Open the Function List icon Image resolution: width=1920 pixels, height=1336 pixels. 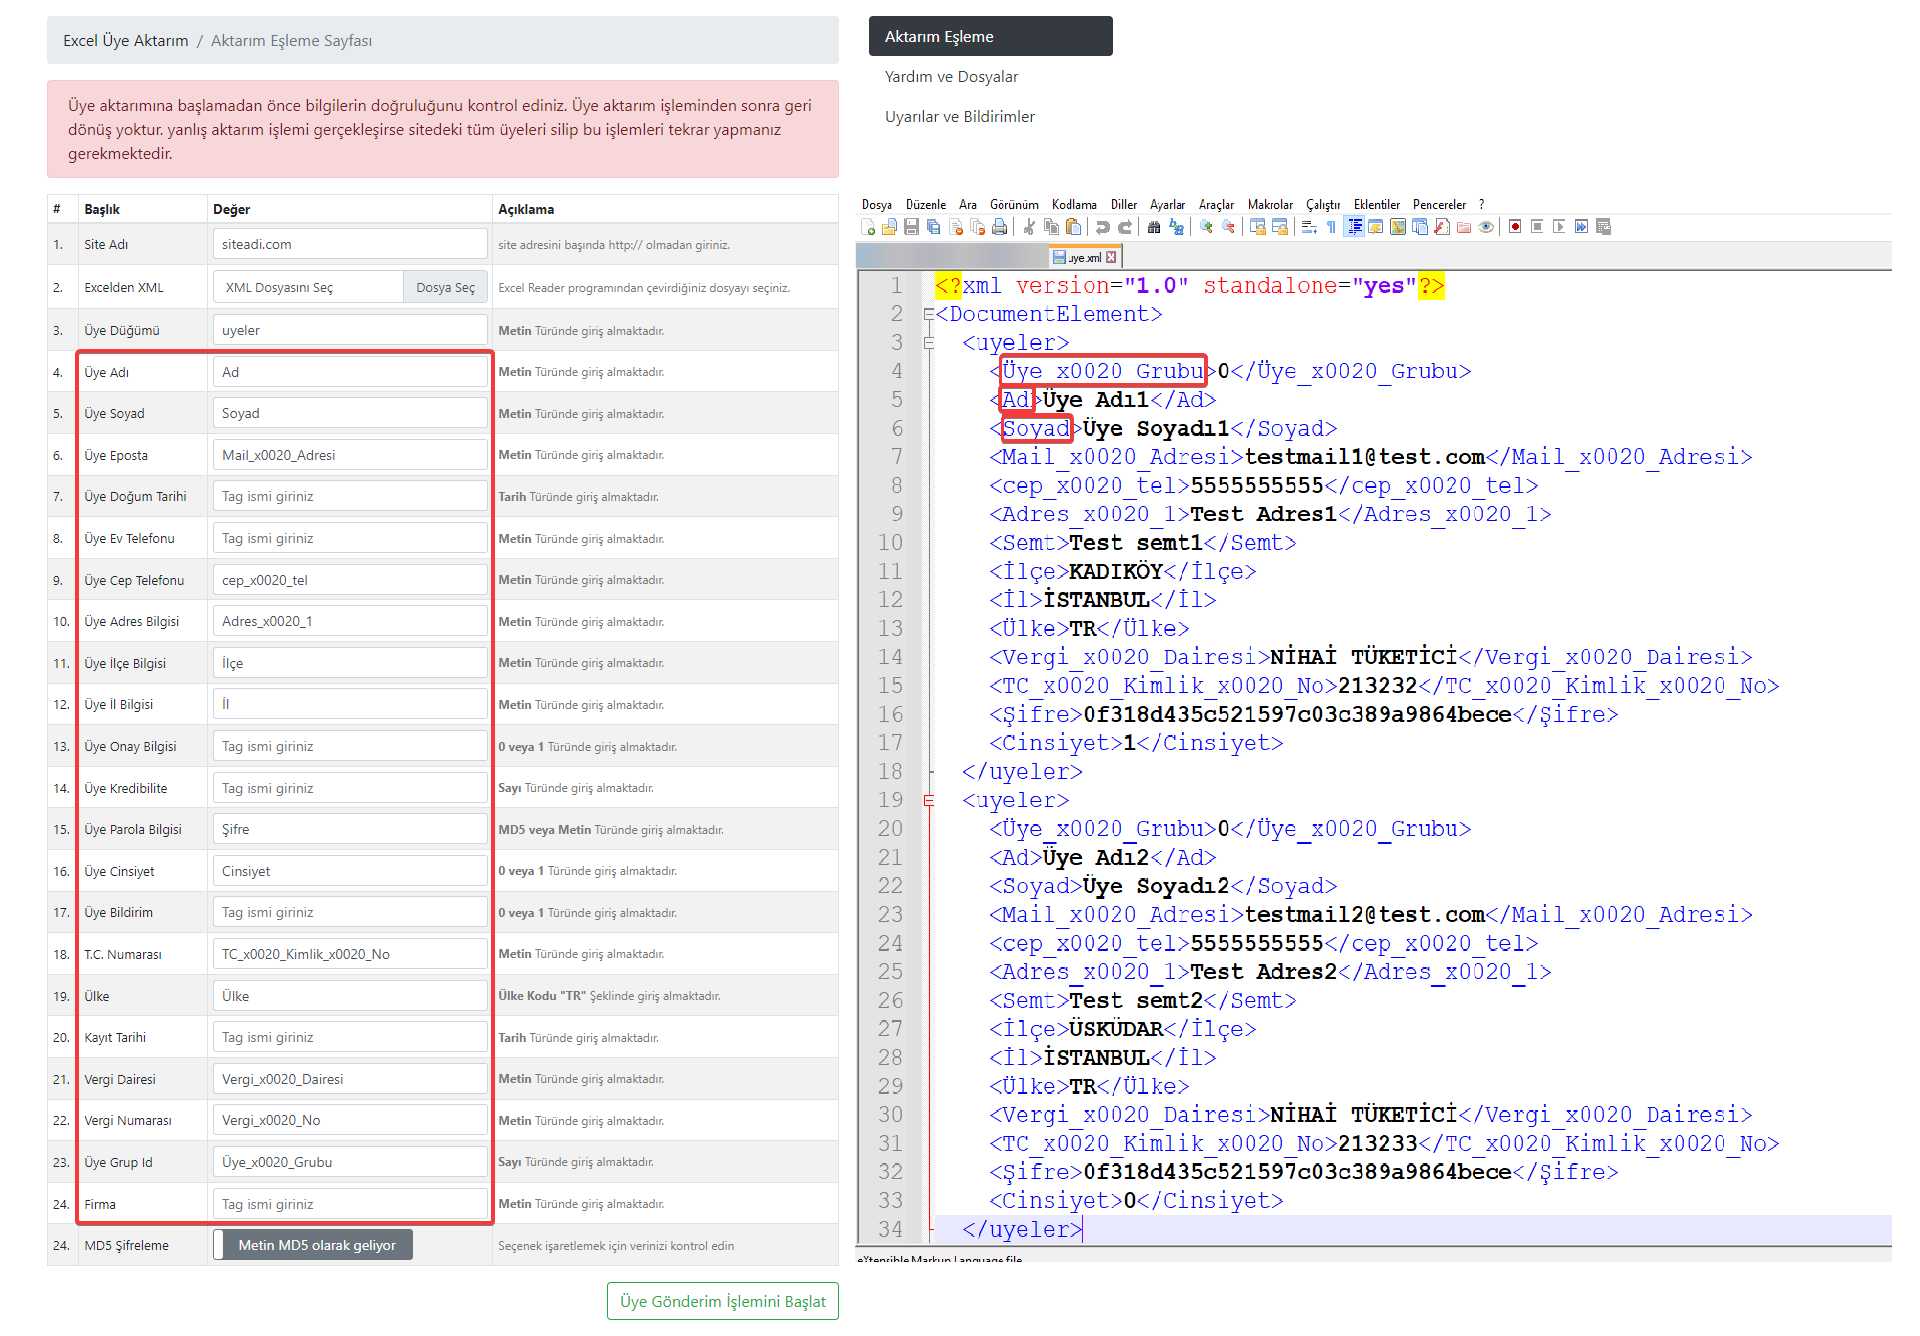[1442, 227]
